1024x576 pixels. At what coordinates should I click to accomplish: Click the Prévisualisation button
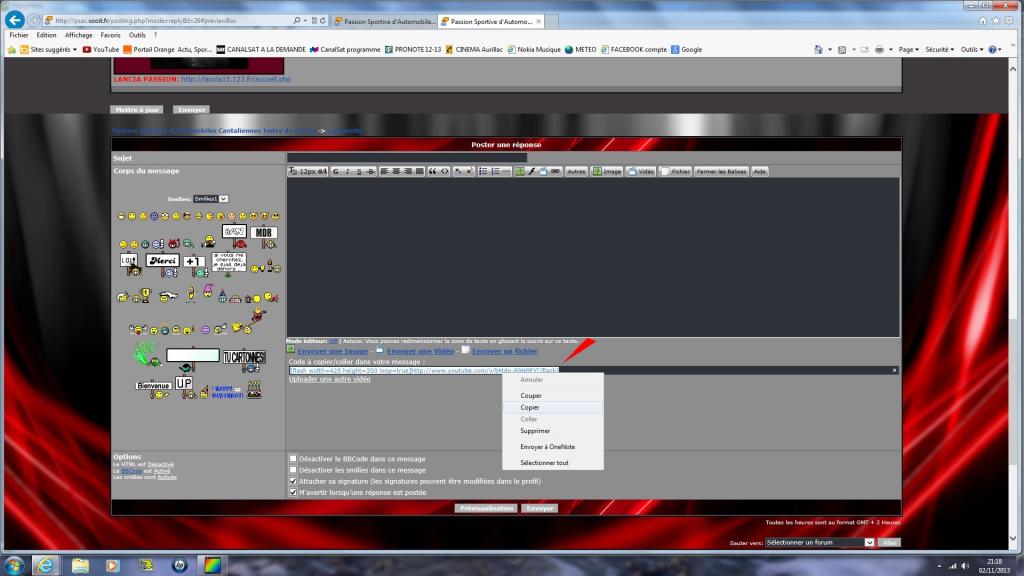tap(487, 508)
